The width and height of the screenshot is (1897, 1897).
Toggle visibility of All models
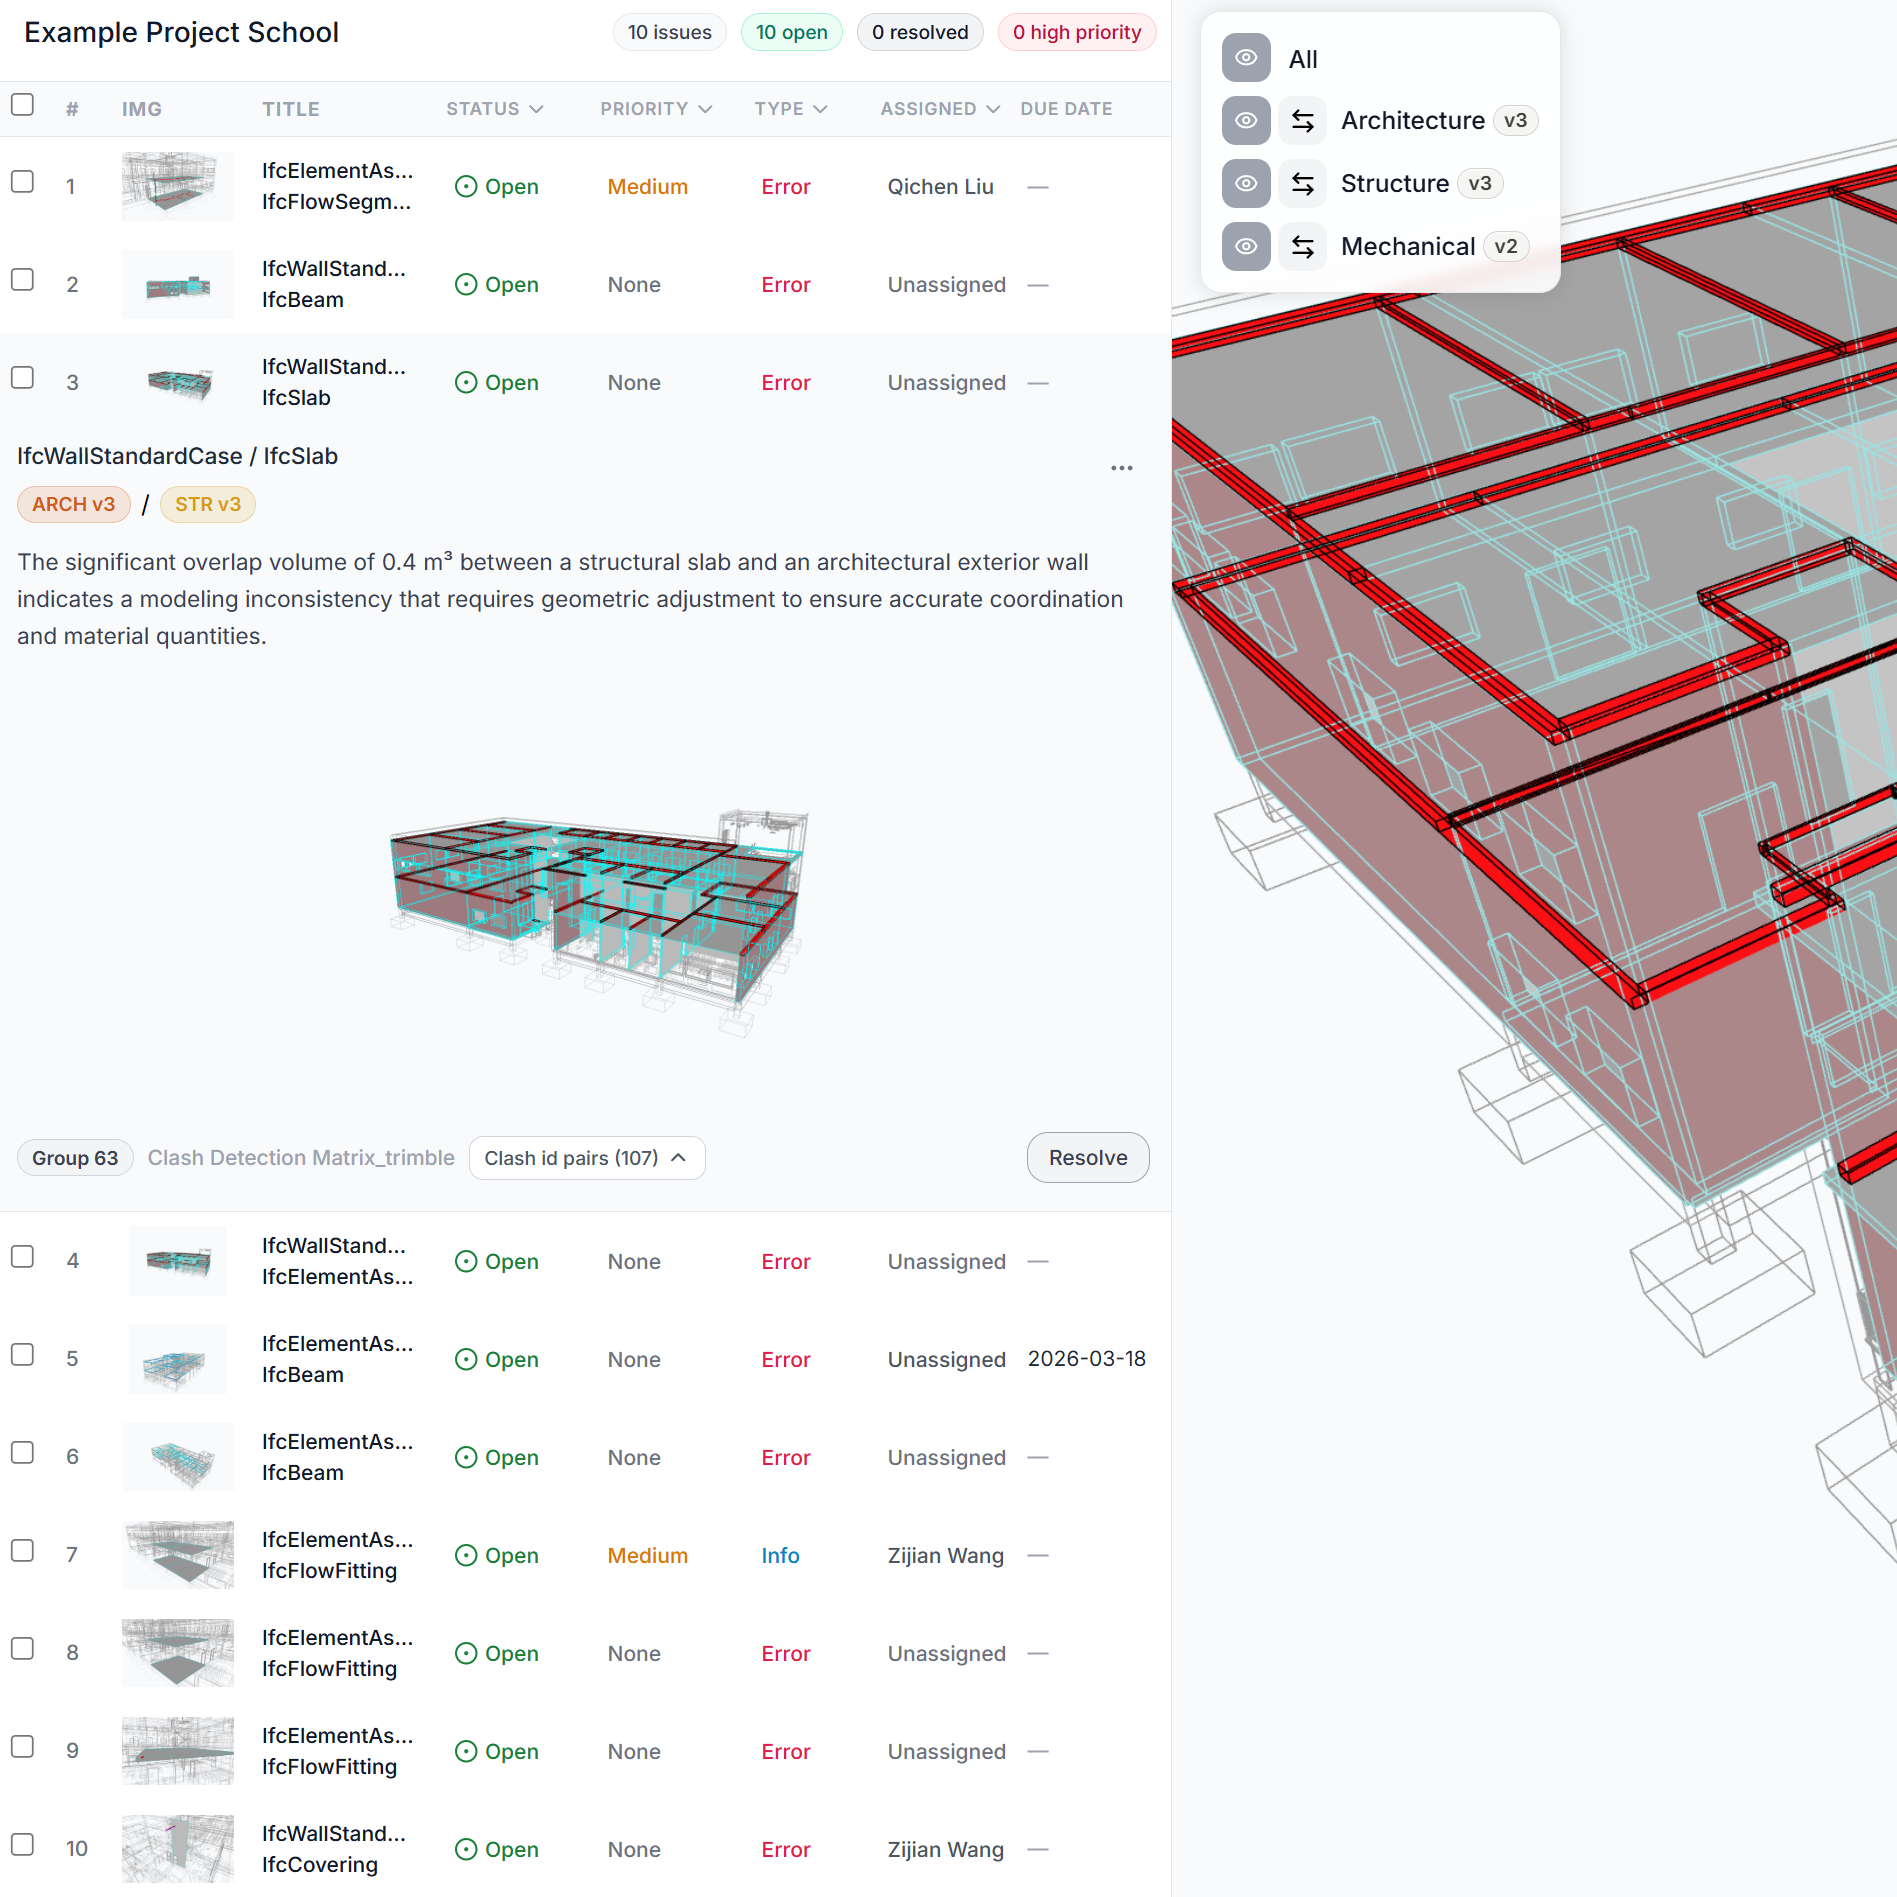click(1246, 58)
